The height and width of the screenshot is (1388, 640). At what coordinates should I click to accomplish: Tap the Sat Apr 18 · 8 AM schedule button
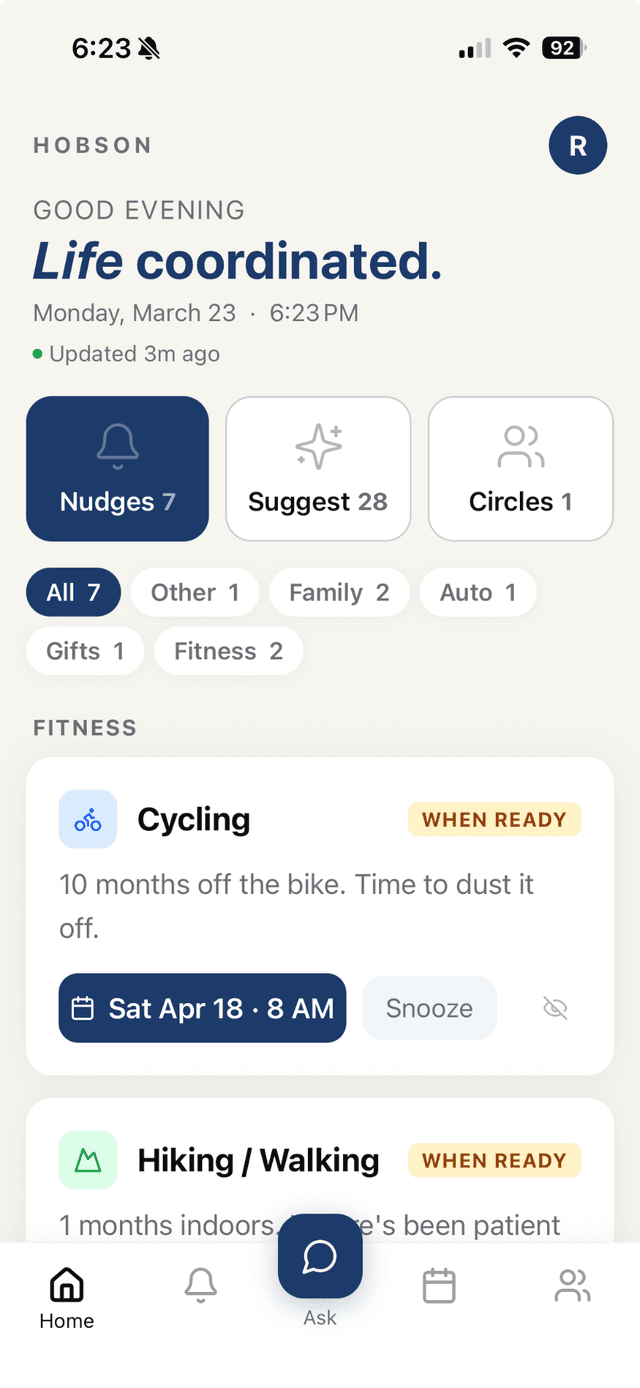pyautogui.click(x=201, y=1008)
